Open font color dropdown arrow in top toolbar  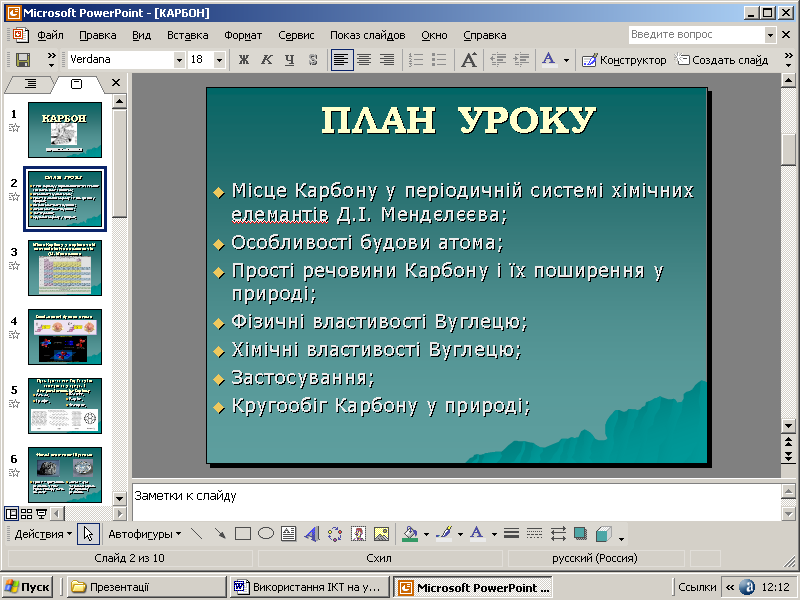(x=566, y=60)
